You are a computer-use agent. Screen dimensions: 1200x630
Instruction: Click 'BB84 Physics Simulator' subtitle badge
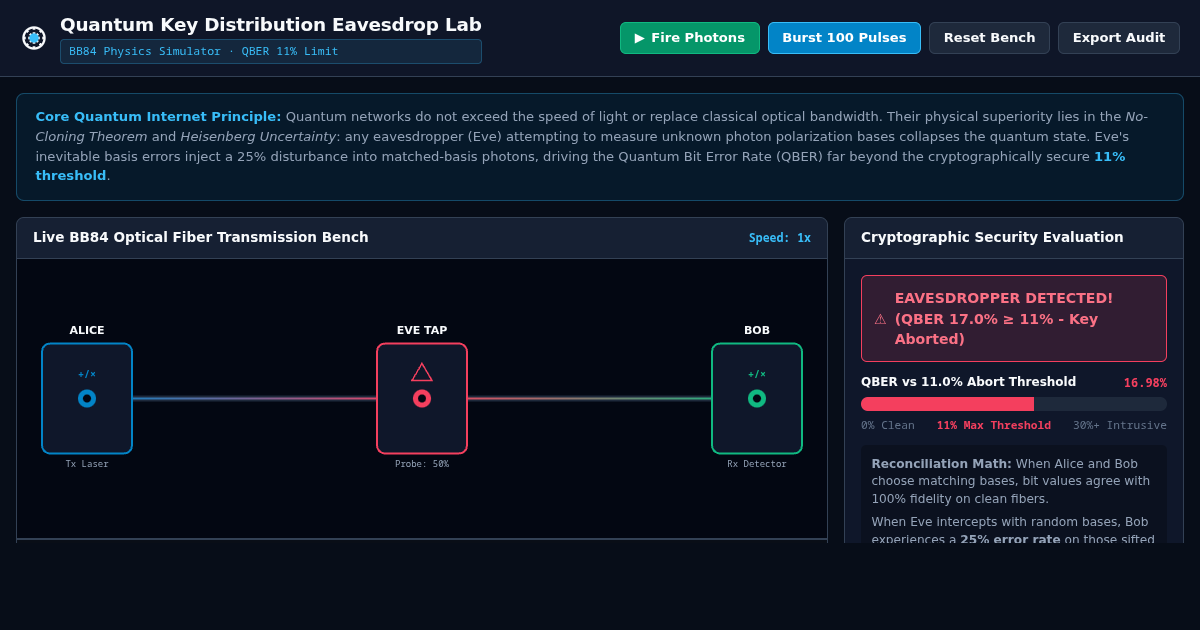[271, 51]
